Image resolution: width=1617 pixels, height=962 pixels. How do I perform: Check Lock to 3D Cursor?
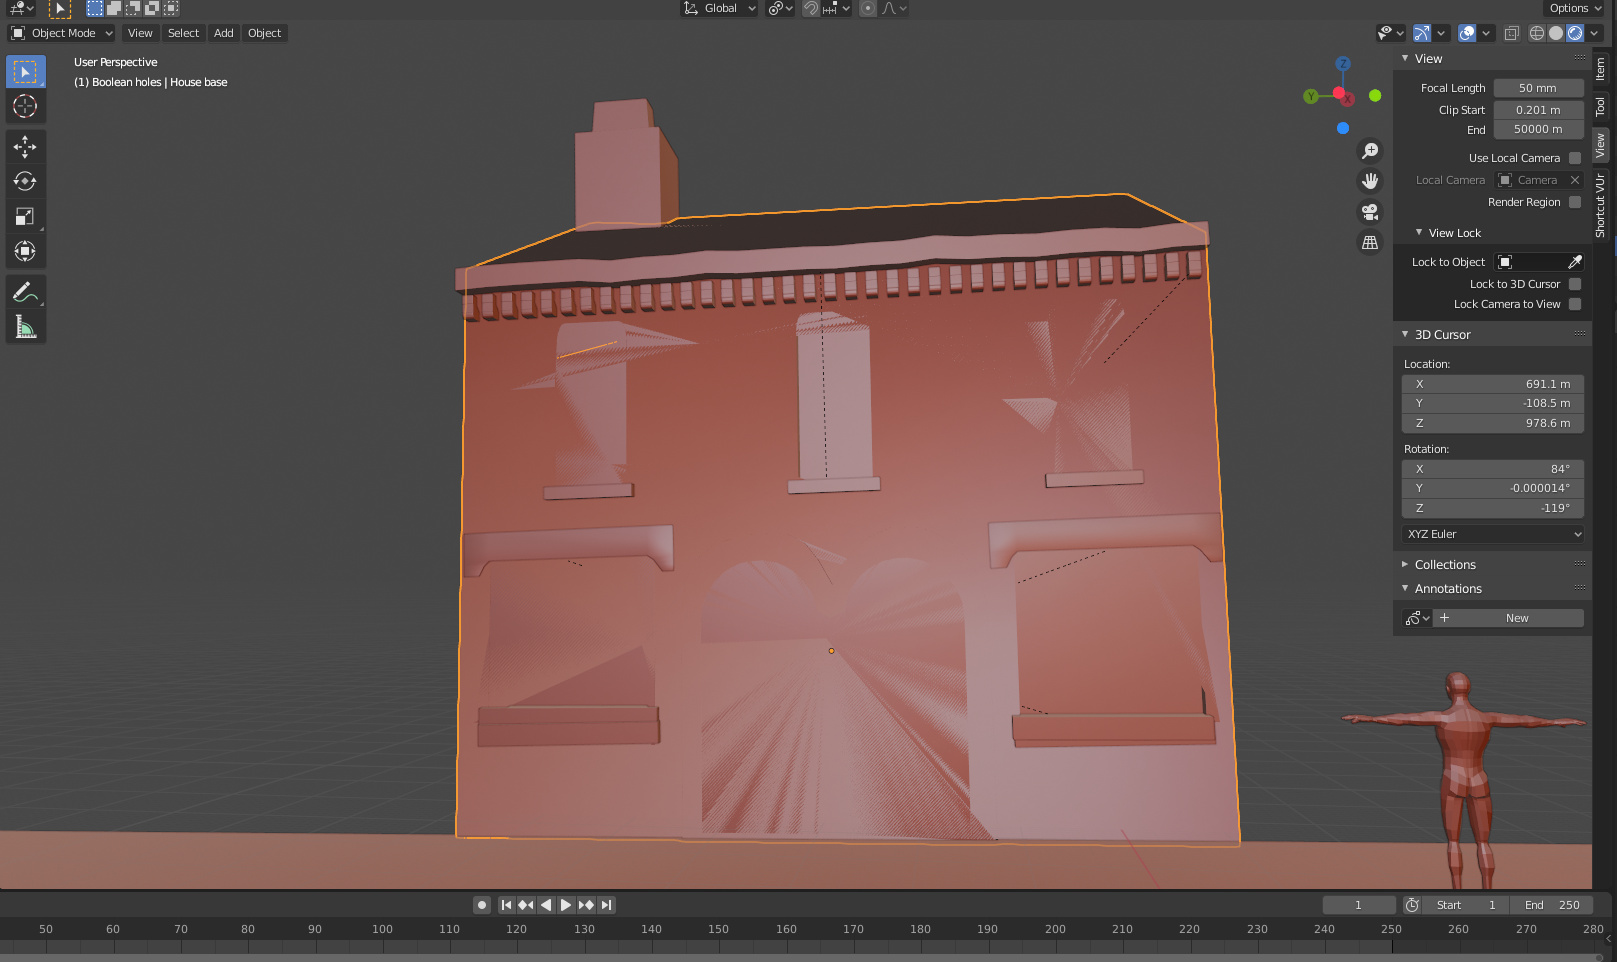tap(1575, 284)
